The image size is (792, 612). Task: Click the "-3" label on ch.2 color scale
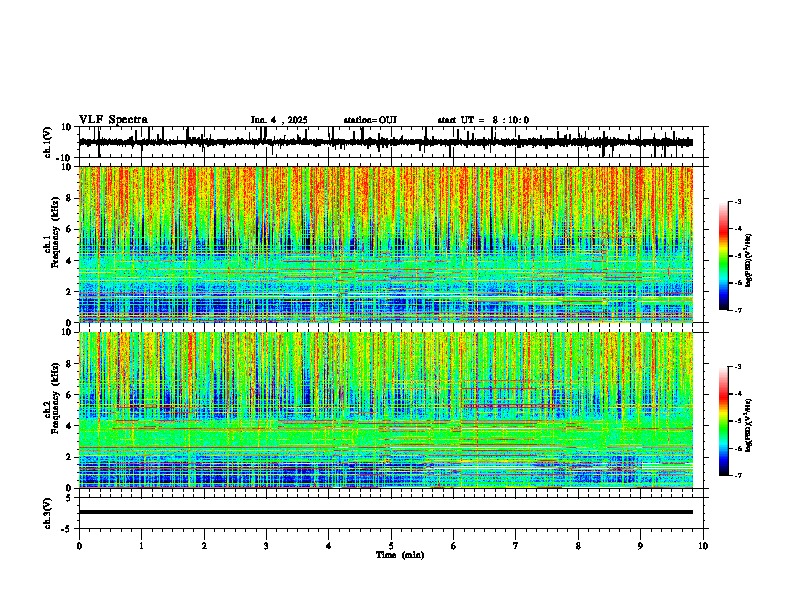pyautogui.click(x=738, y=367)
